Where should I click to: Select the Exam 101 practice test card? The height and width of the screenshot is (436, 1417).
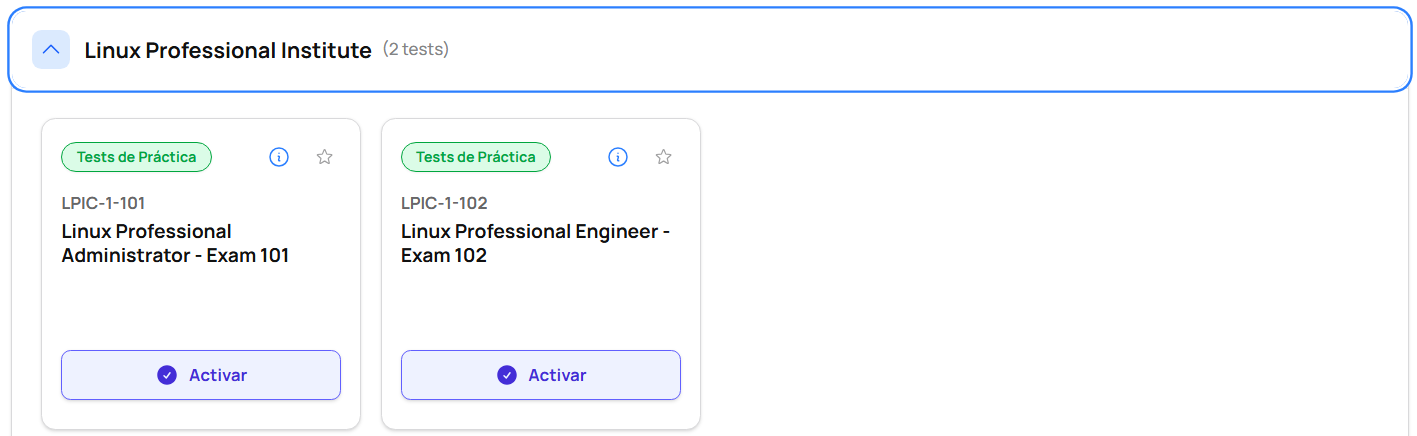pyautogui.click(x=200, y=305)
